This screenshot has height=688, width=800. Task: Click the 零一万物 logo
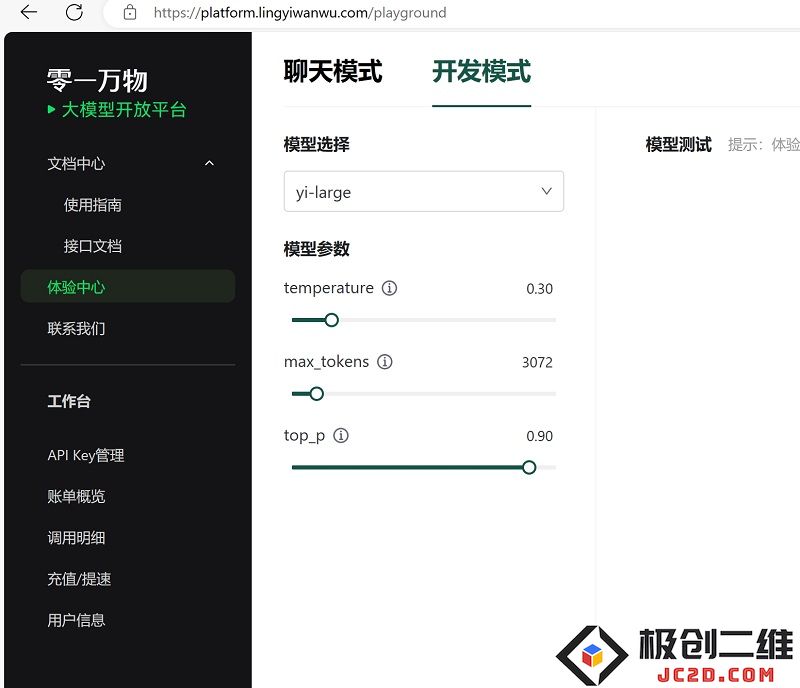click(97, 80)
